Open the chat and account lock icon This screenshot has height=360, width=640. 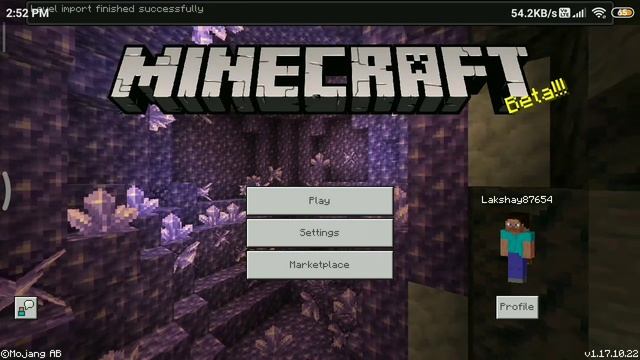tap(26, 308)
